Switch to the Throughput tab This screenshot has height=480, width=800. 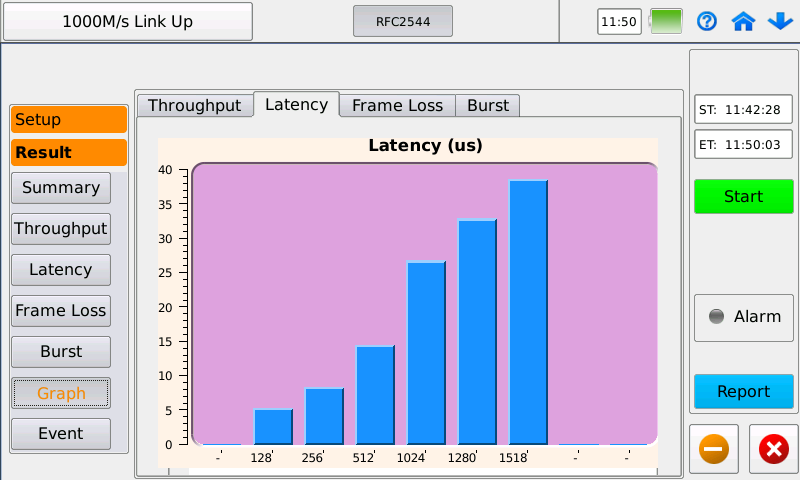tap(194, 105)
